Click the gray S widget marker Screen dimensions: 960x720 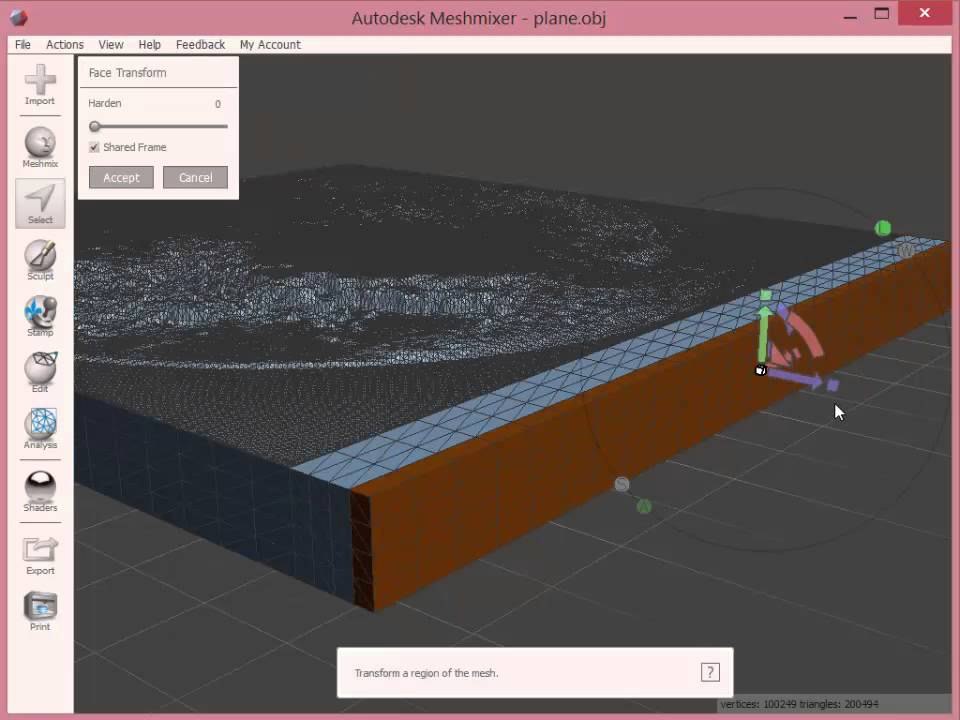(x=621, y=484)
